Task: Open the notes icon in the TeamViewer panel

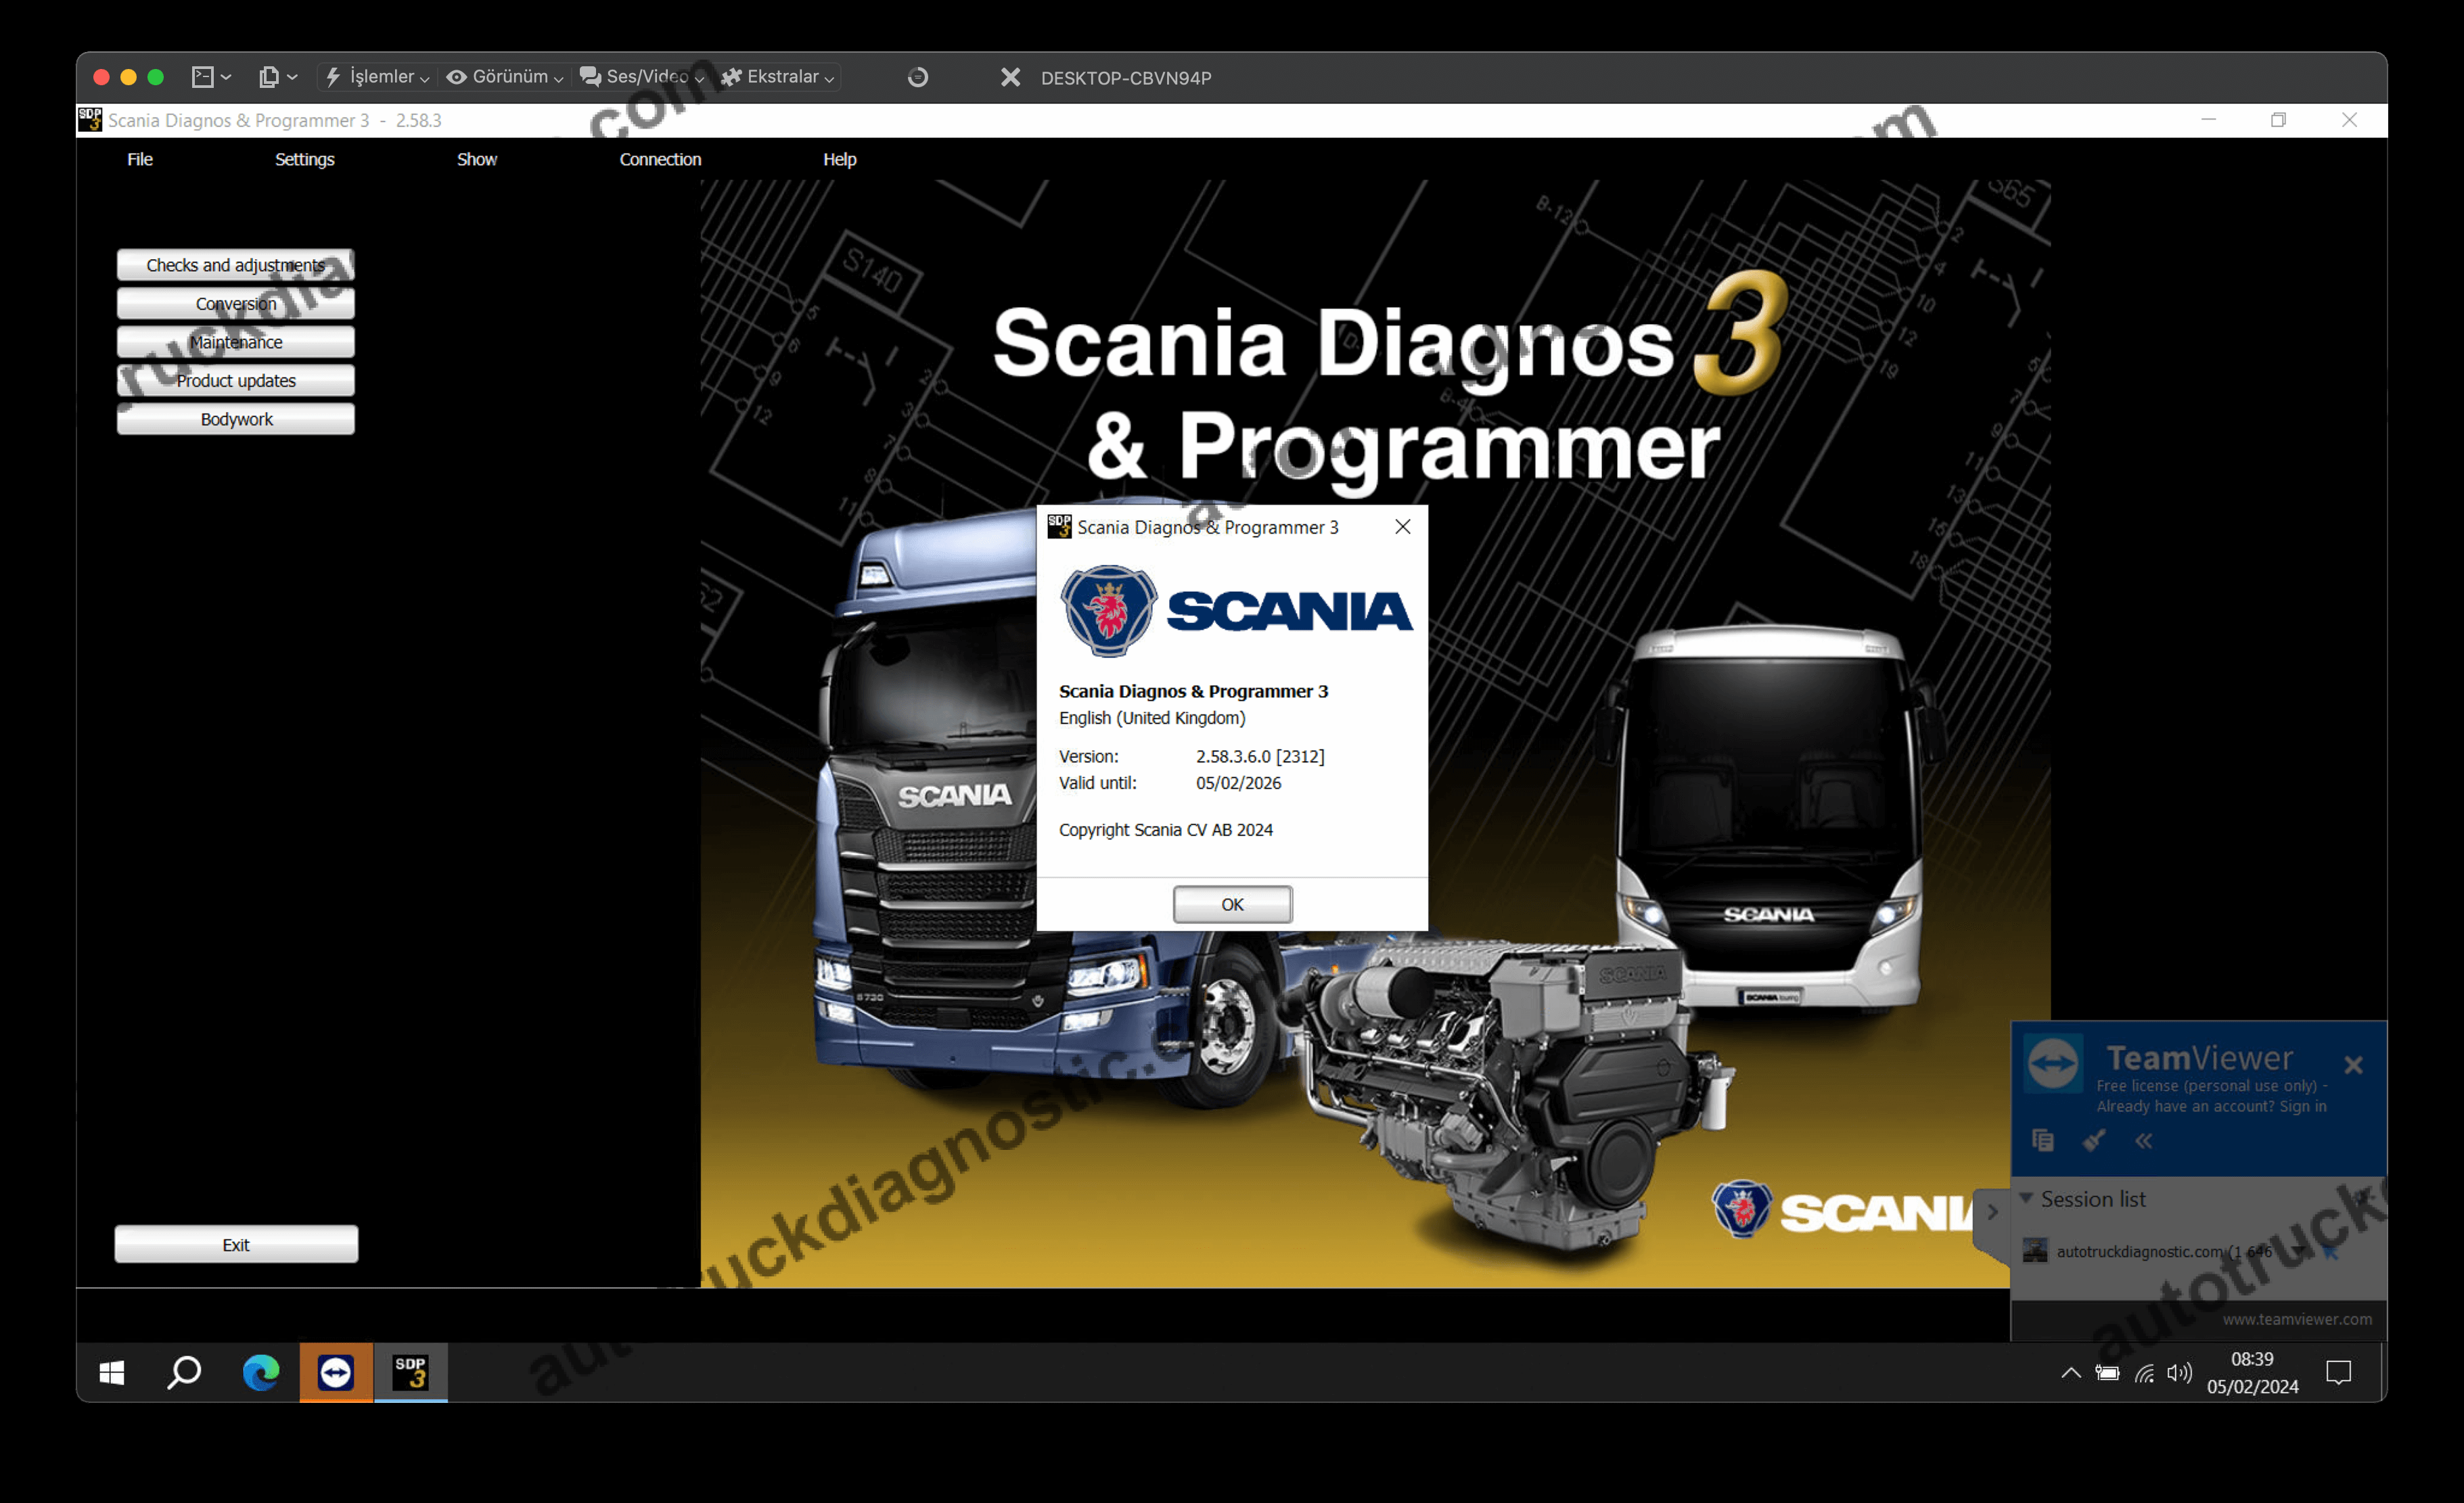Action: point(2044,1140)
